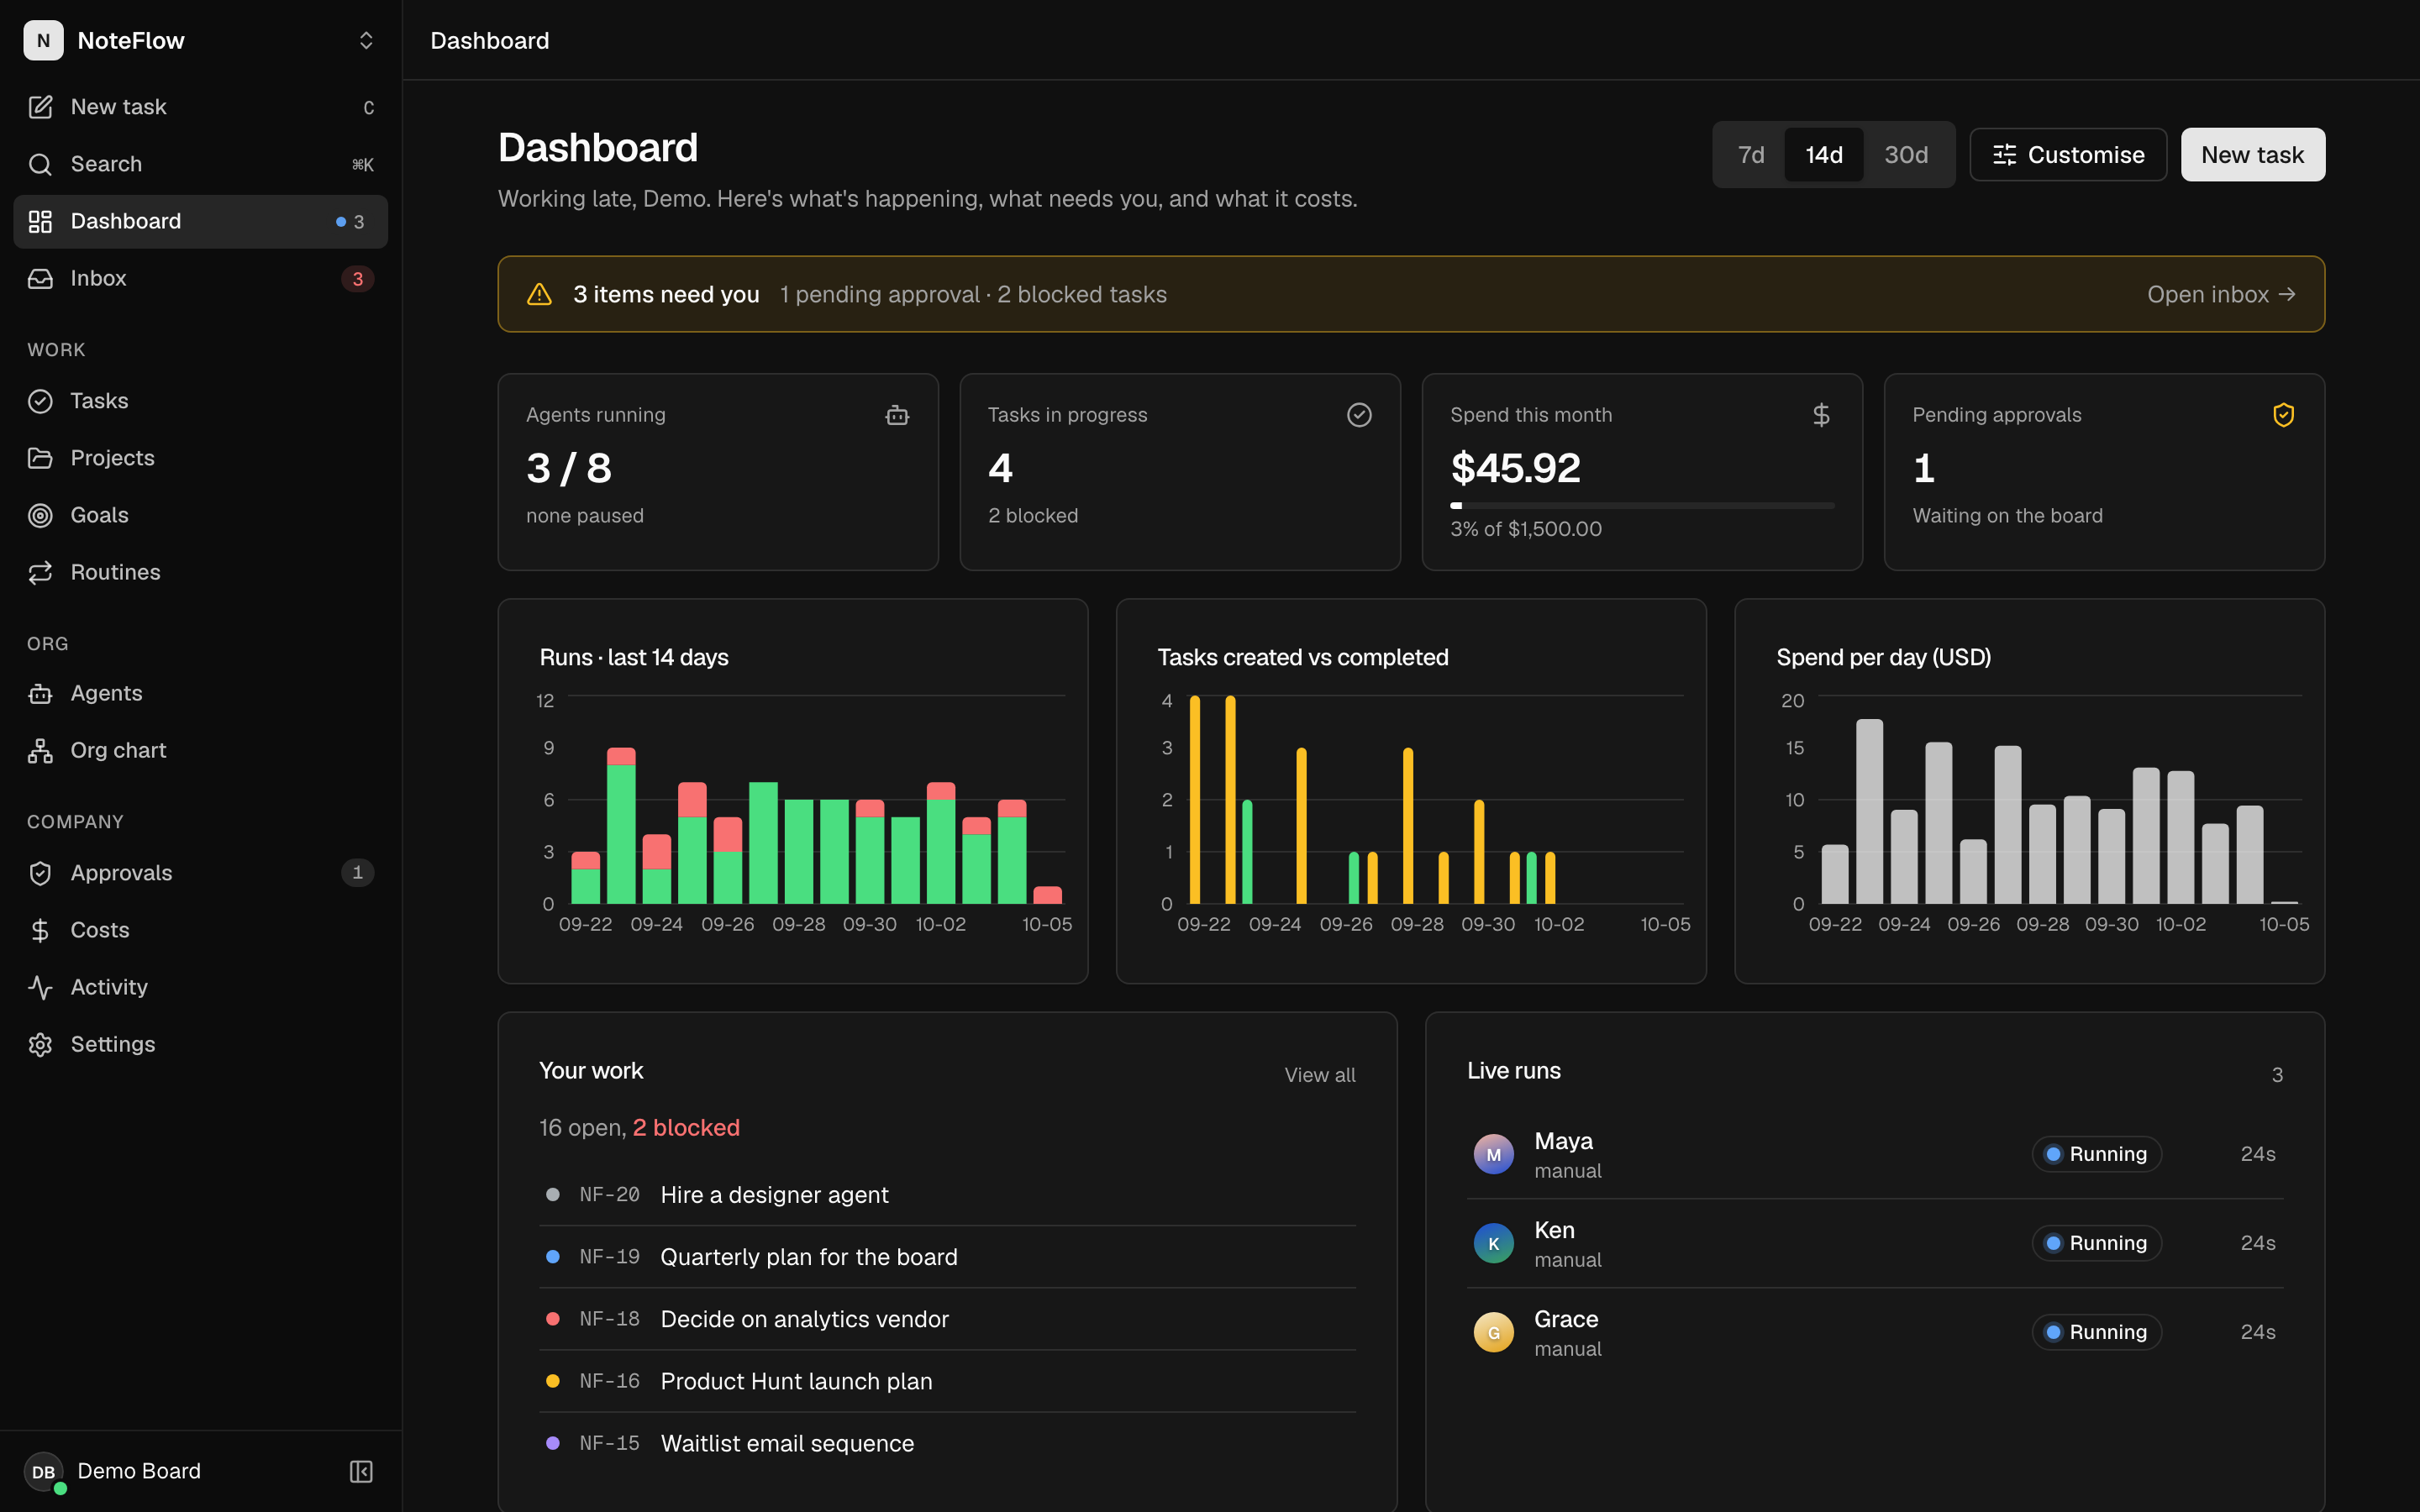The image size is (2420, 1512).
Task: Click the shield icon in Pending approvals card
Action: pos(2283,415)
